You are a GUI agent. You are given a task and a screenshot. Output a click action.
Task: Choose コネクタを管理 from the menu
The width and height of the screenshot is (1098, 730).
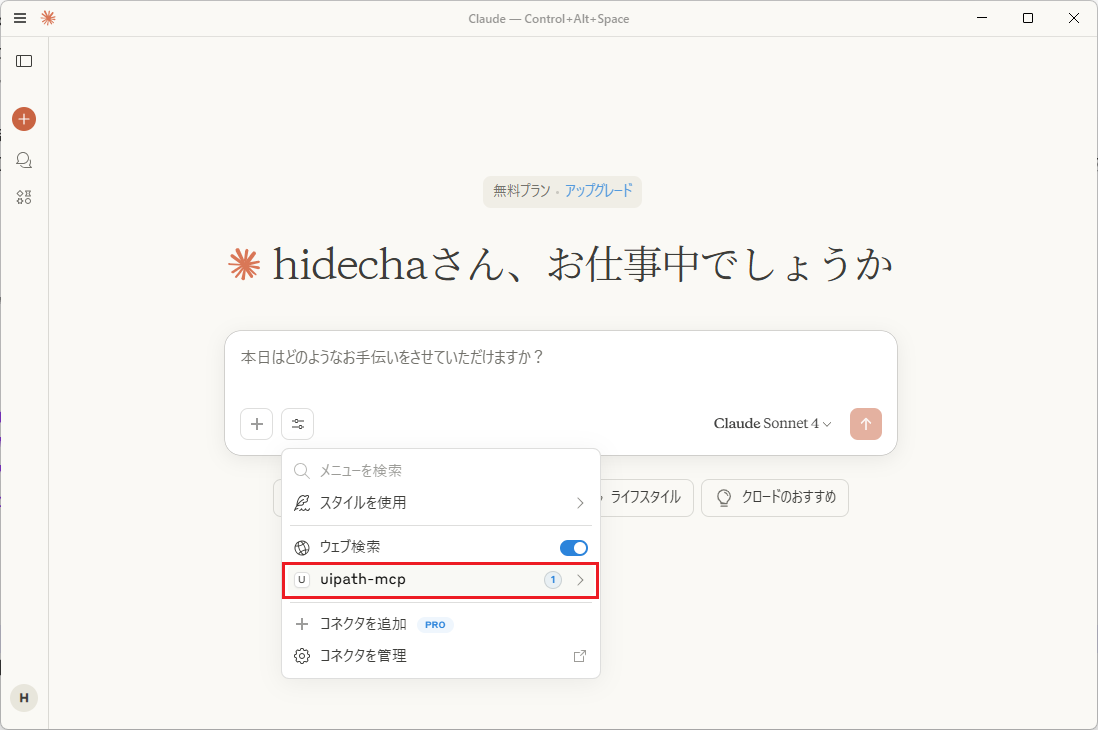440,656
